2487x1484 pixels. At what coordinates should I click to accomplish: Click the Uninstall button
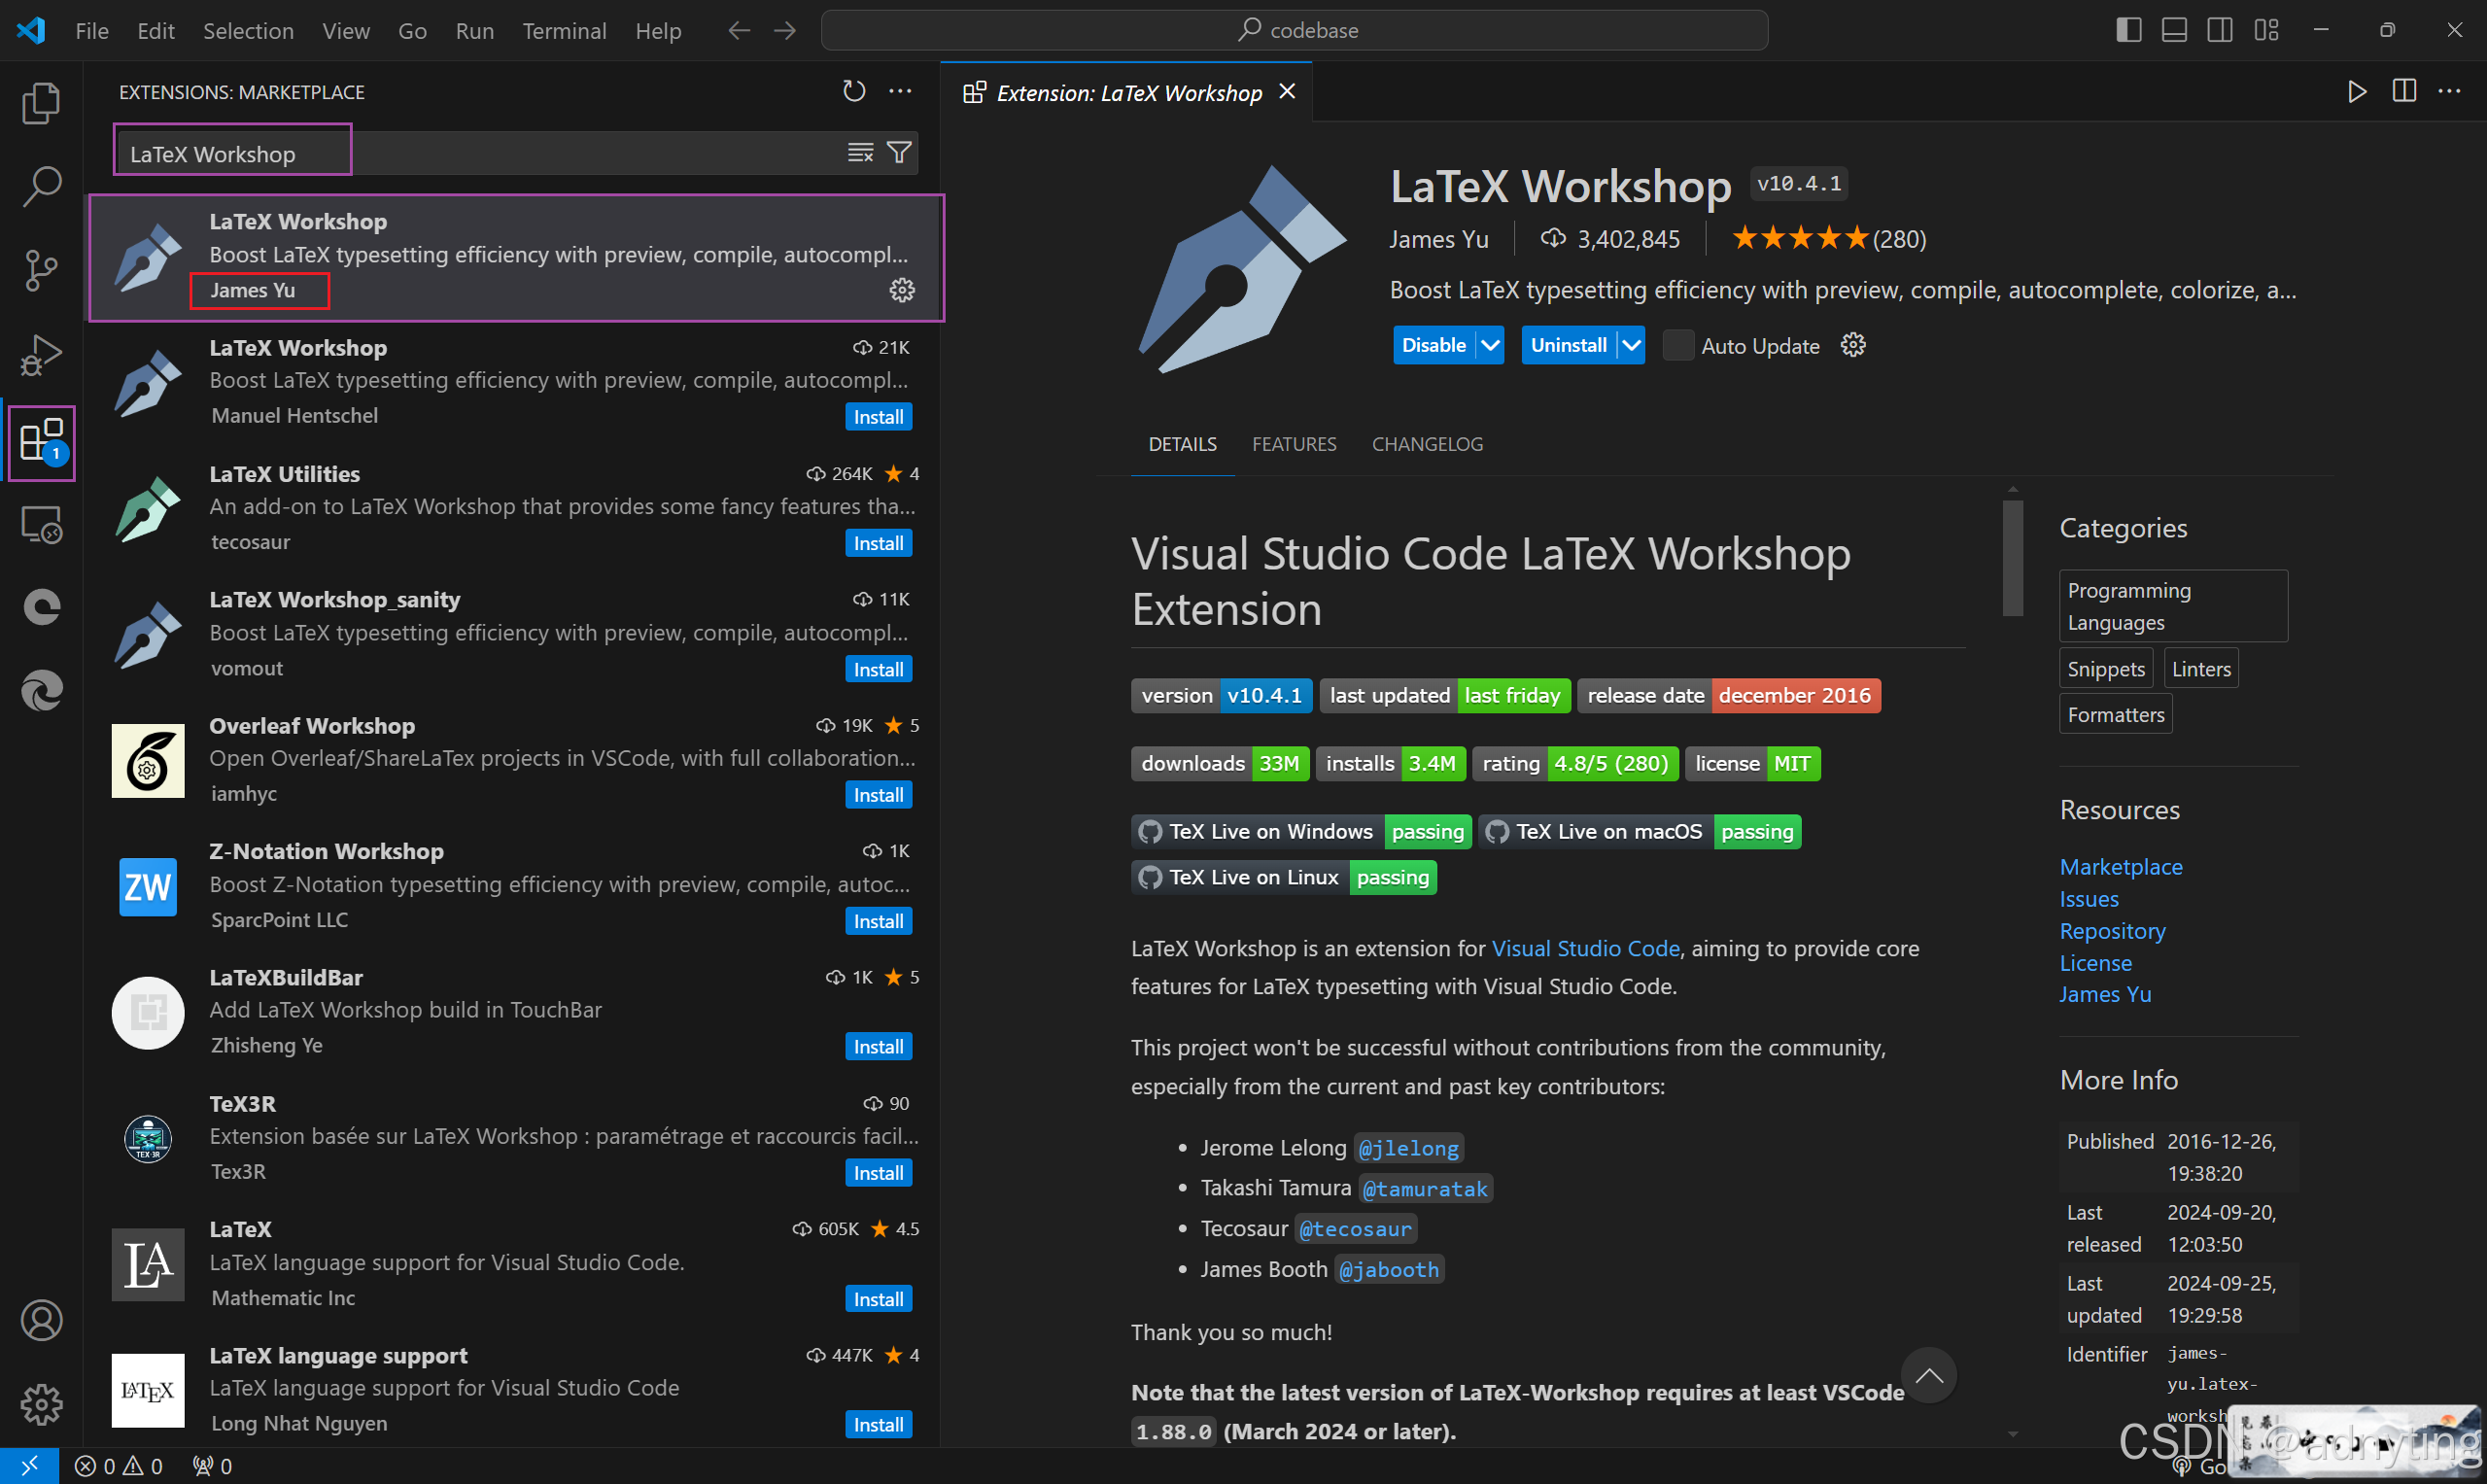(x=1568, y=345)
